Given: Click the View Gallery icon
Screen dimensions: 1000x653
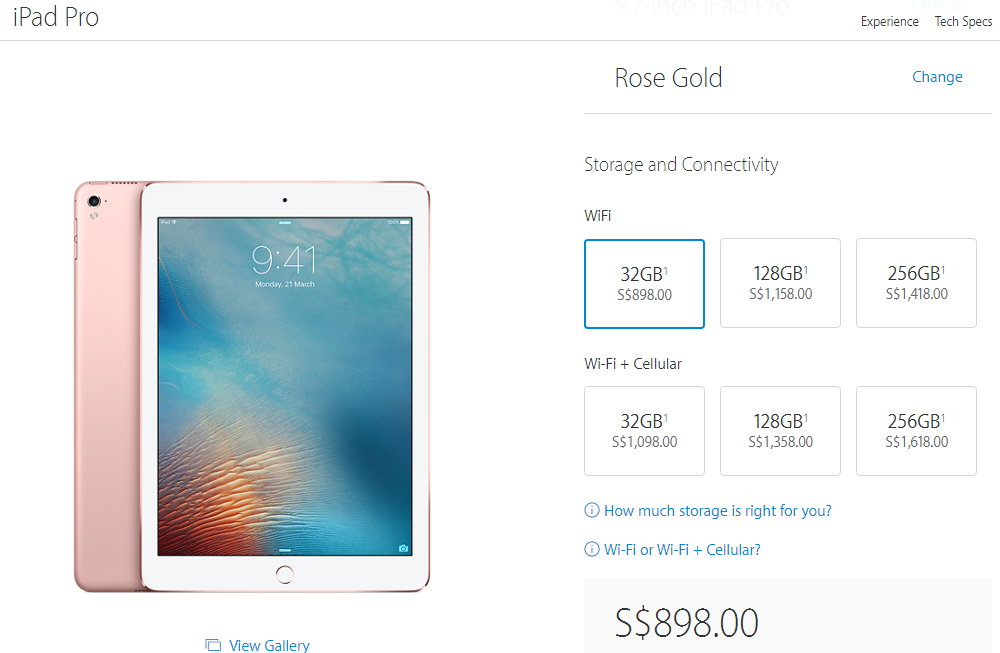Looking at the screenshot, I should (x=213, y=645).
